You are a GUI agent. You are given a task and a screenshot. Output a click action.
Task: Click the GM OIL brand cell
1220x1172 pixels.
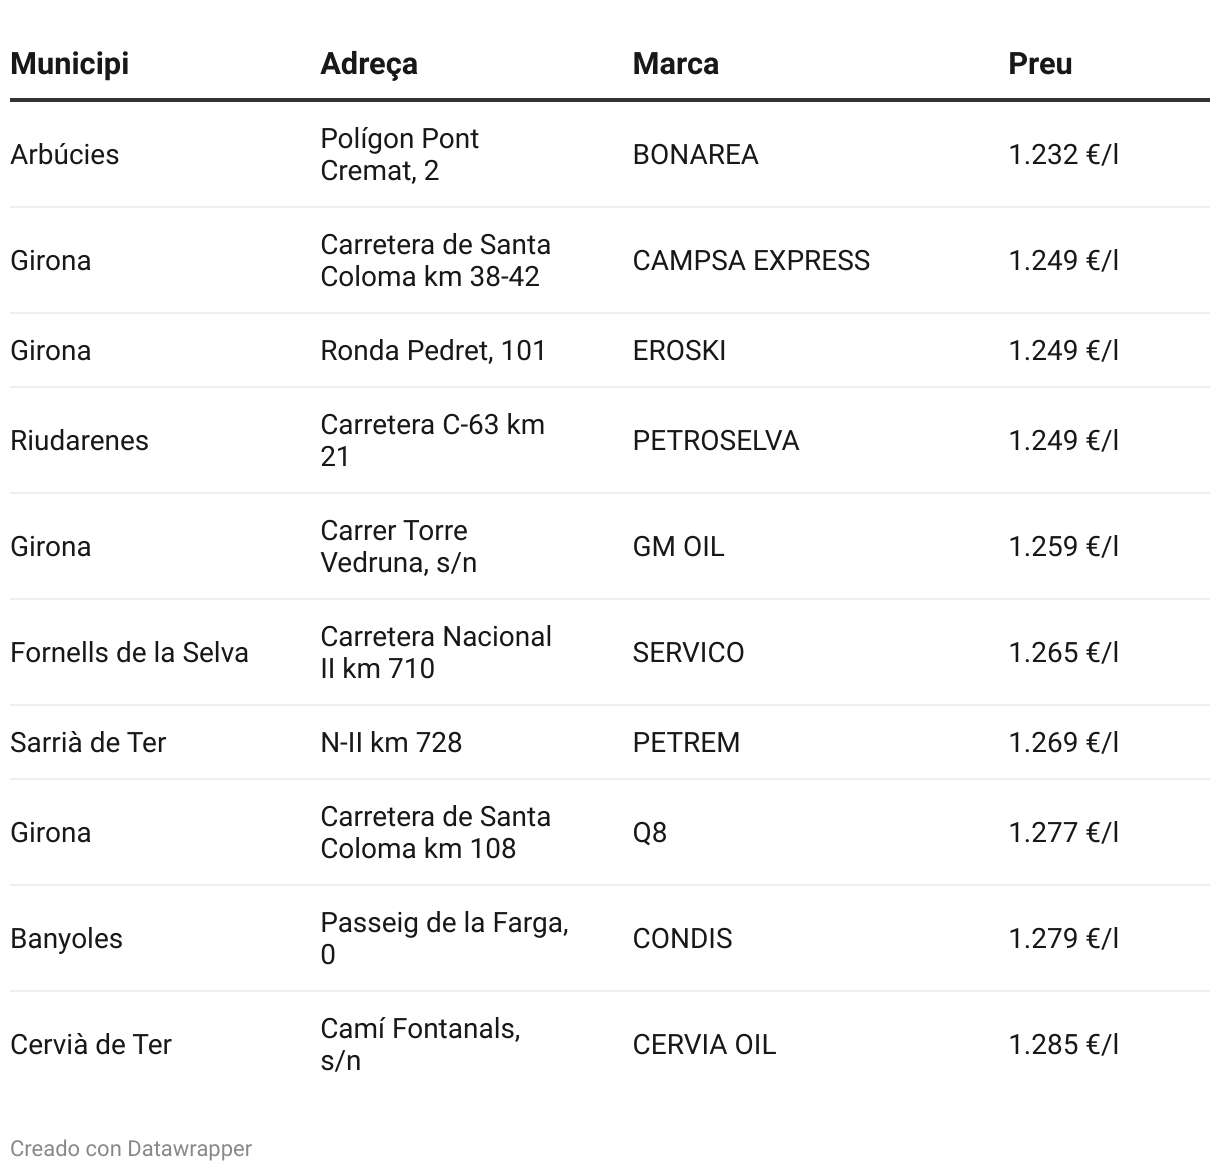click(679, 547)
